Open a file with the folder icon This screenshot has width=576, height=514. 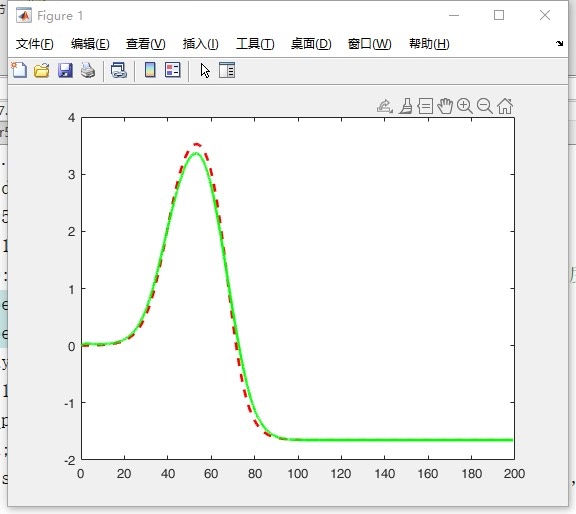click(x=42, y=70)
